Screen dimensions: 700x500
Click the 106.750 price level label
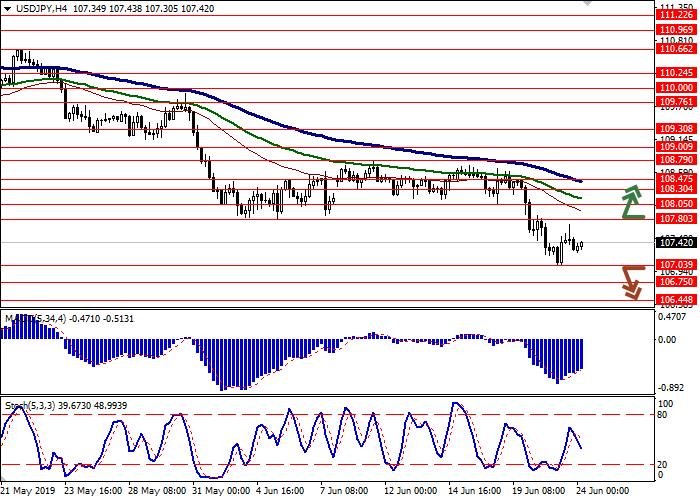(x=676, y=283)
